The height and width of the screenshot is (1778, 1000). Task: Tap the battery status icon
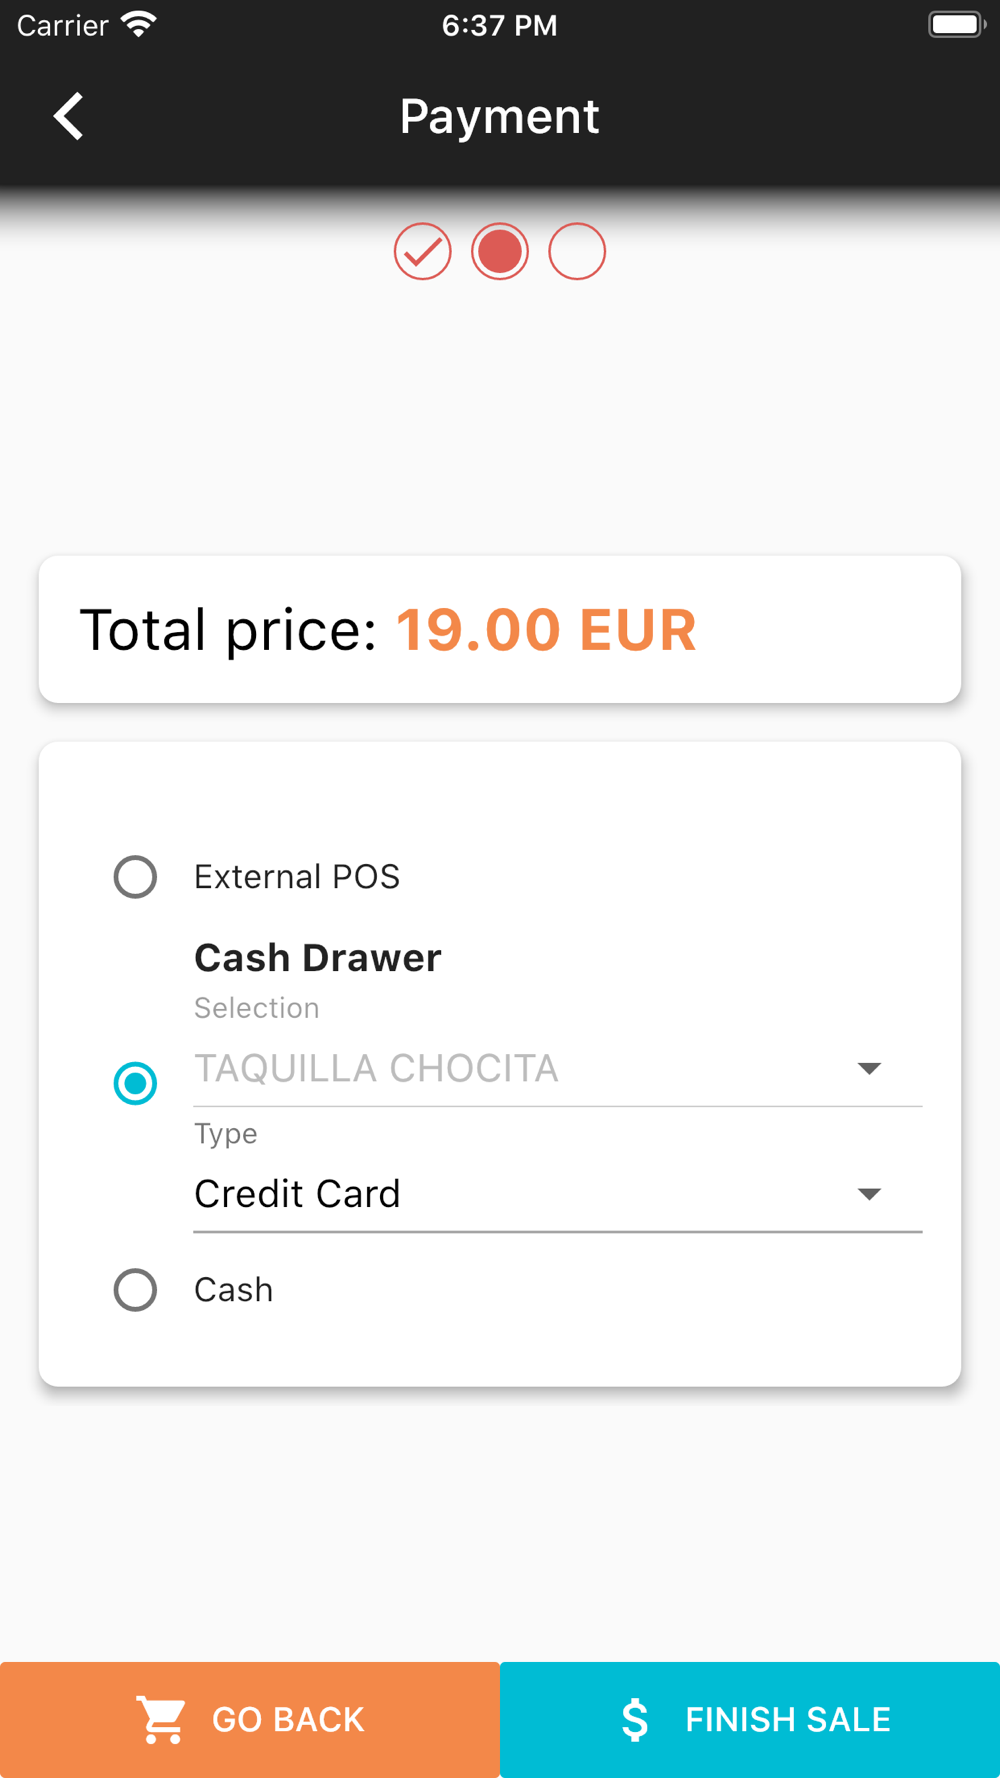point(957,24)
